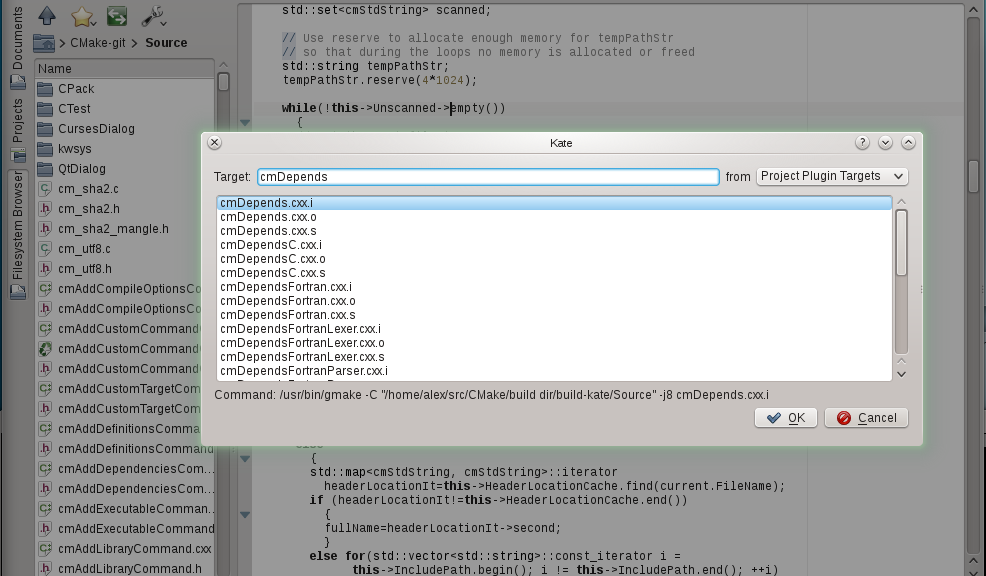Viewport: 986px width, 576px height.
Task: Click the Target text input field
Action: tap(487, 177)
